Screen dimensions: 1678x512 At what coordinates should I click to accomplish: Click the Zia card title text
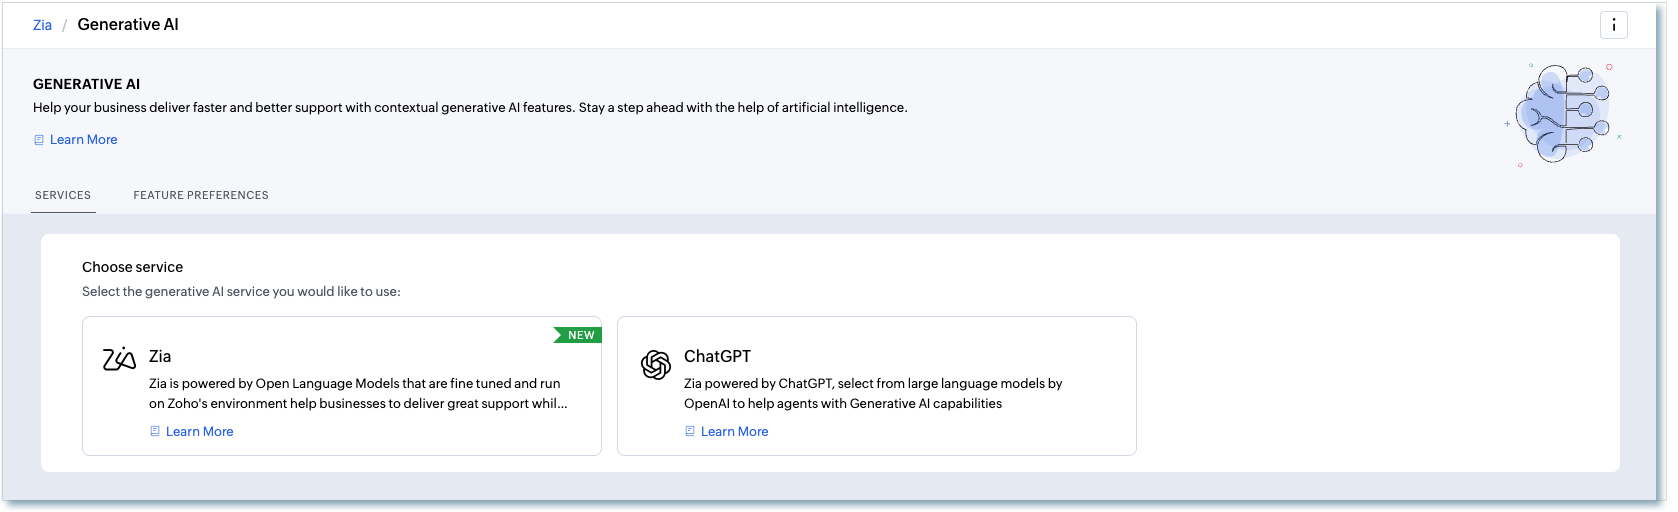click(x=160, y=356)
